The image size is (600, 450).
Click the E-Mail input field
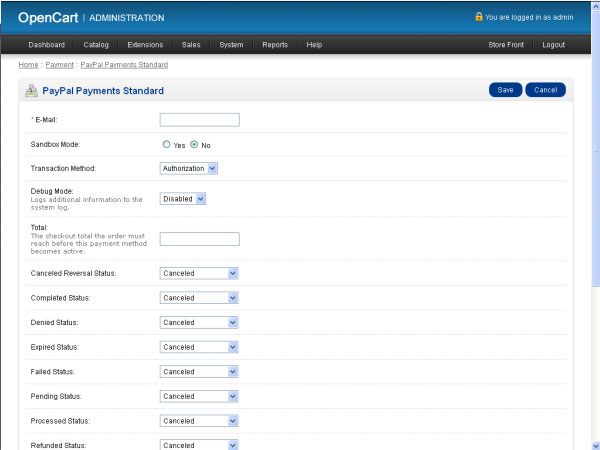point(200,120)
